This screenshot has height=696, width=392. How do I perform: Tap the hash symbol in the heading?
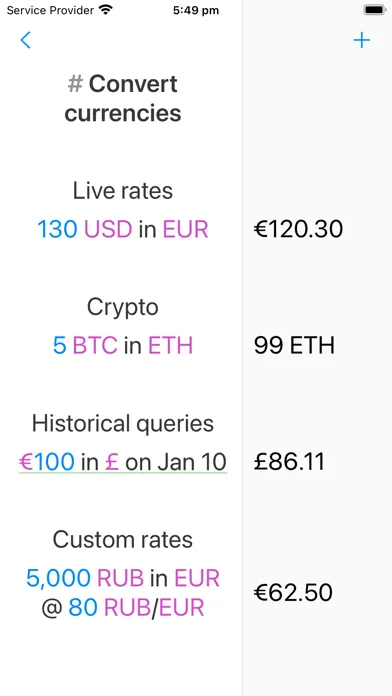(75, 84)
